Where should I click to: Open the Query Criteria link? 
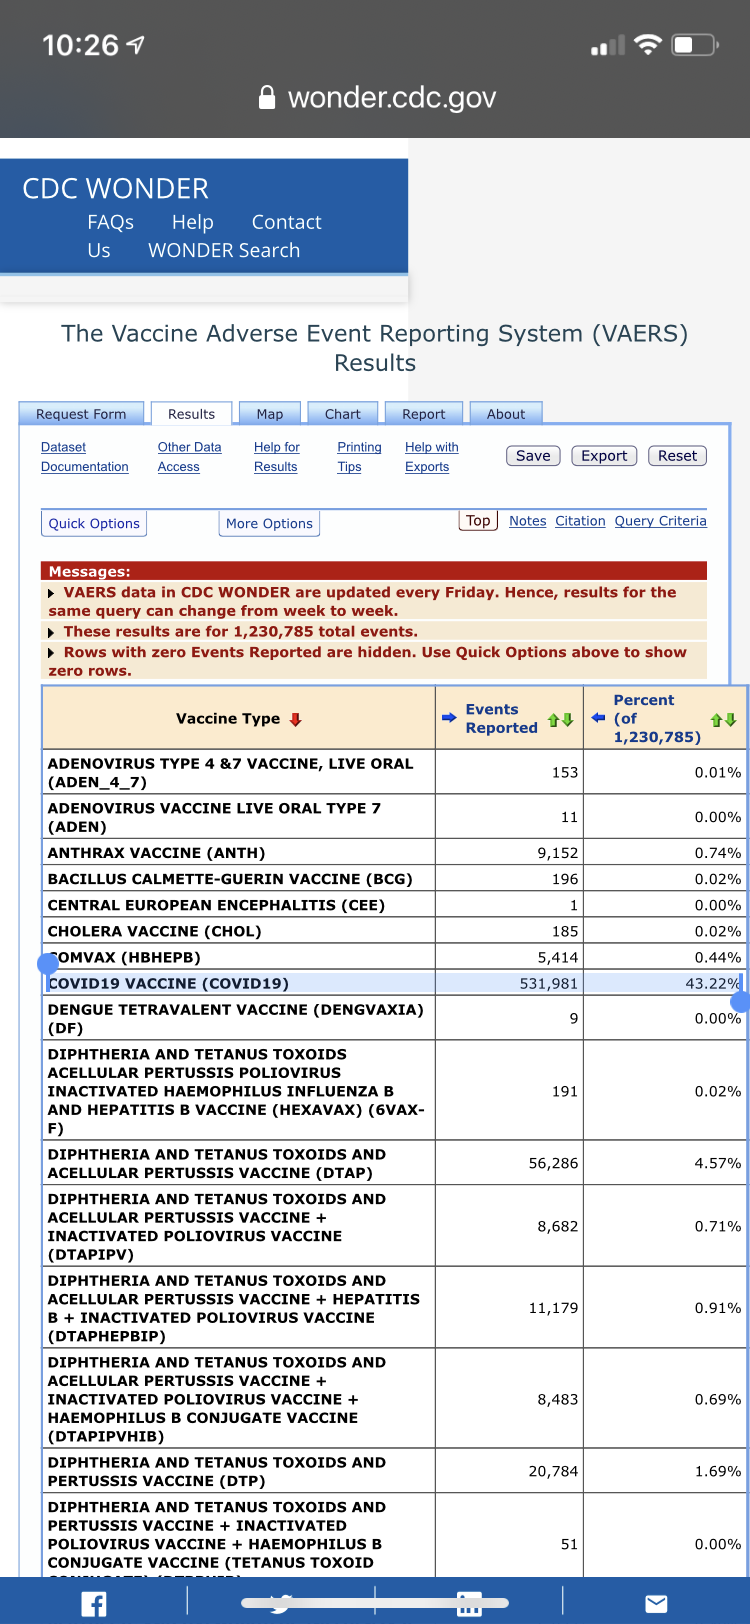point(660,521)
